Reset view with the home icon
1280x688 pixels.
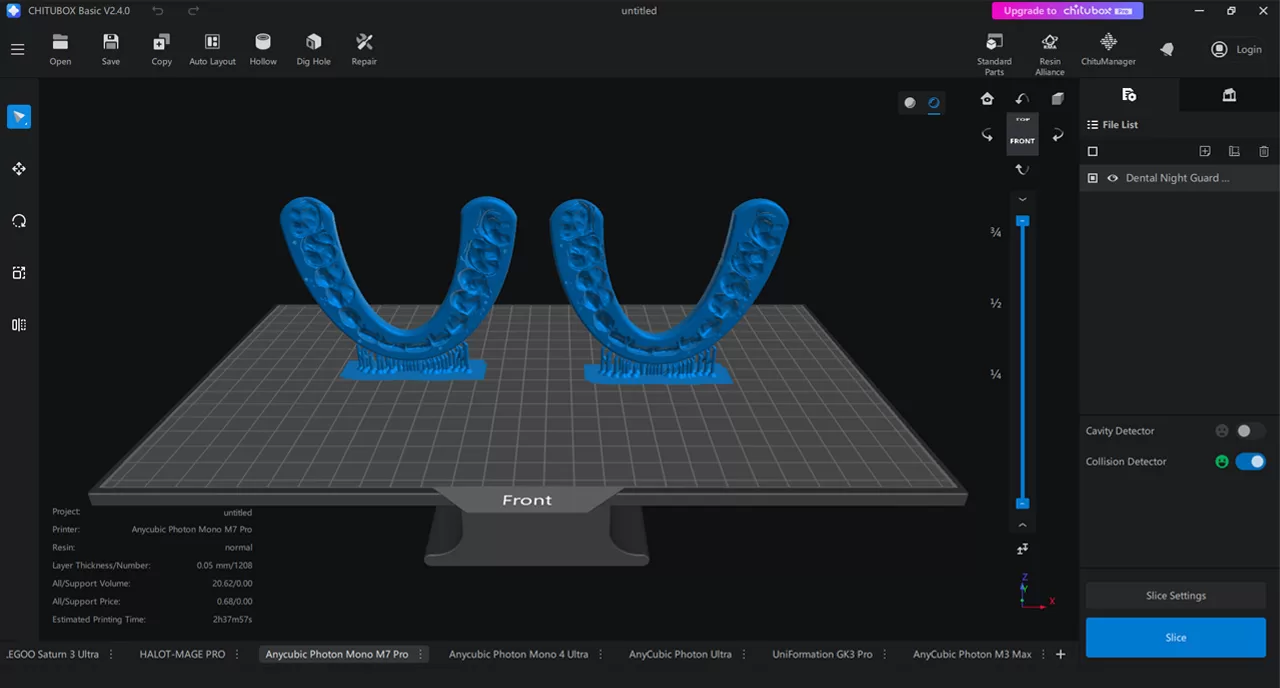[x=987, y=98]
